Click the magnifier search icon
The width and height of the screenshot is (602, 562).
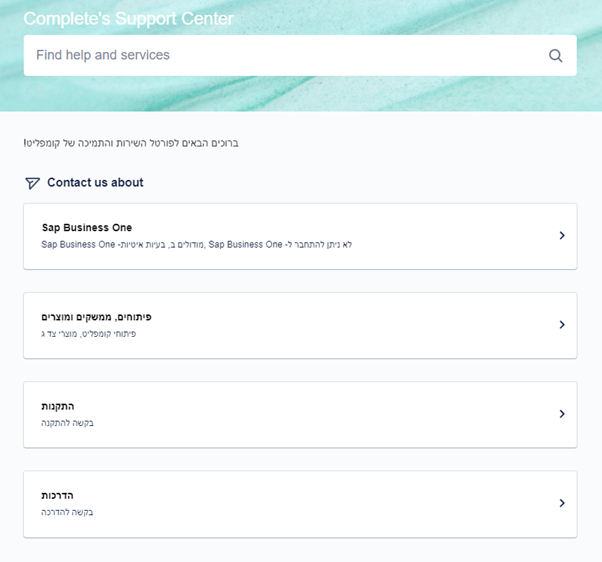556,56
